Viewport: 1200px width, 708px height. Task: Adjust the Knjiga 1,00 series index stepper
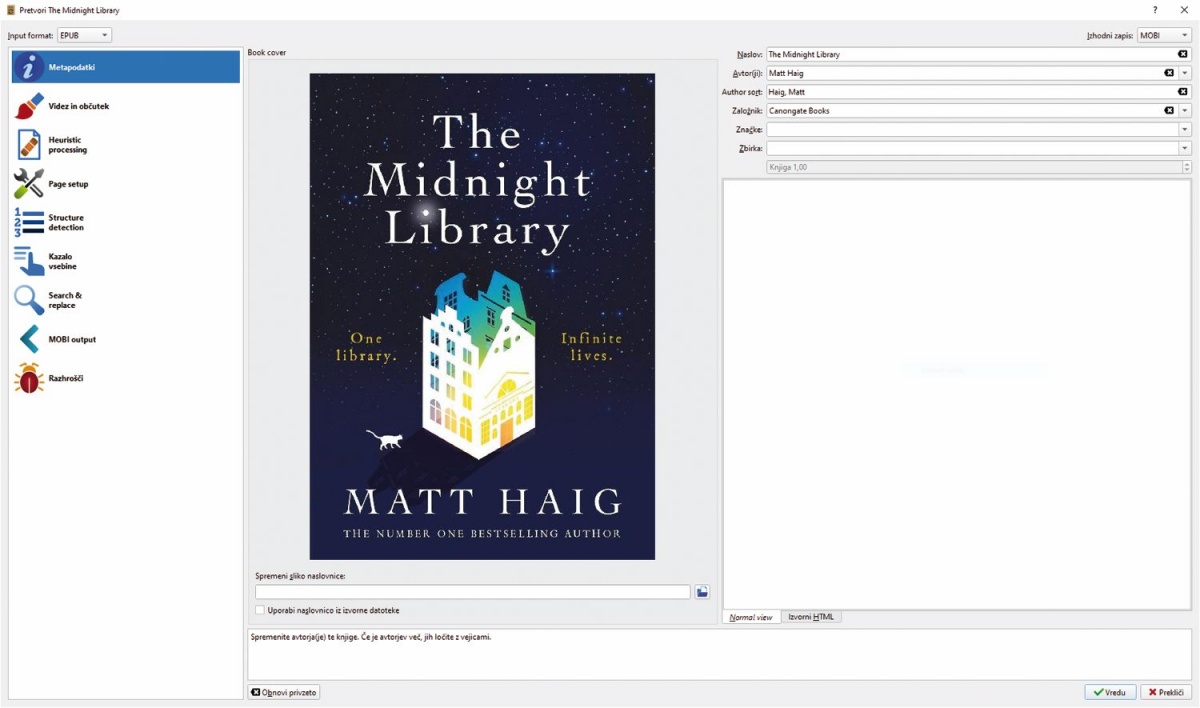(x=1187, y=167)
